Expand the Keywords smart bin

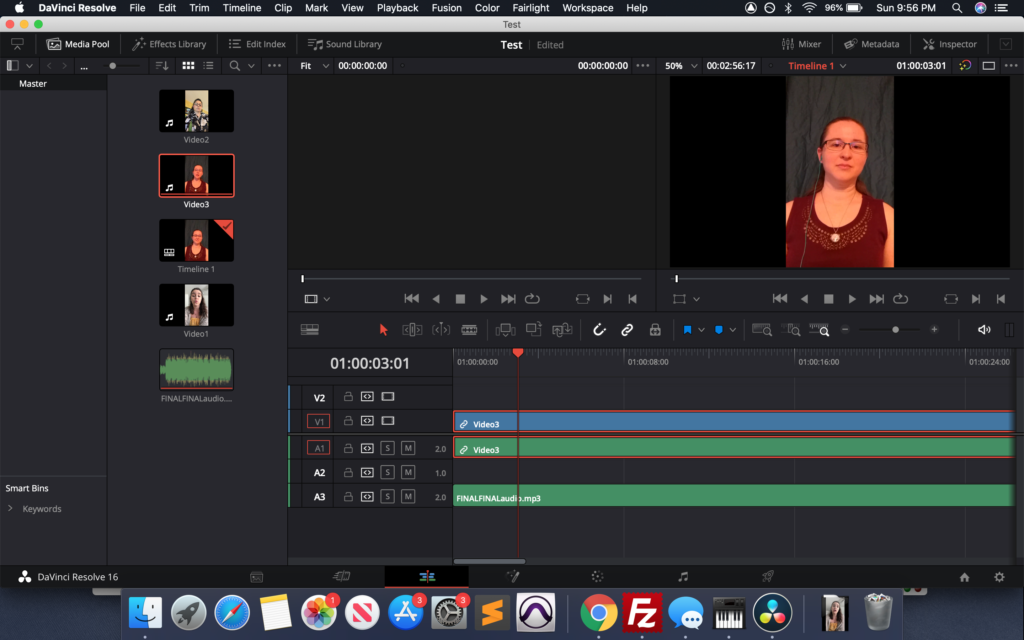(x=11, y=509)
